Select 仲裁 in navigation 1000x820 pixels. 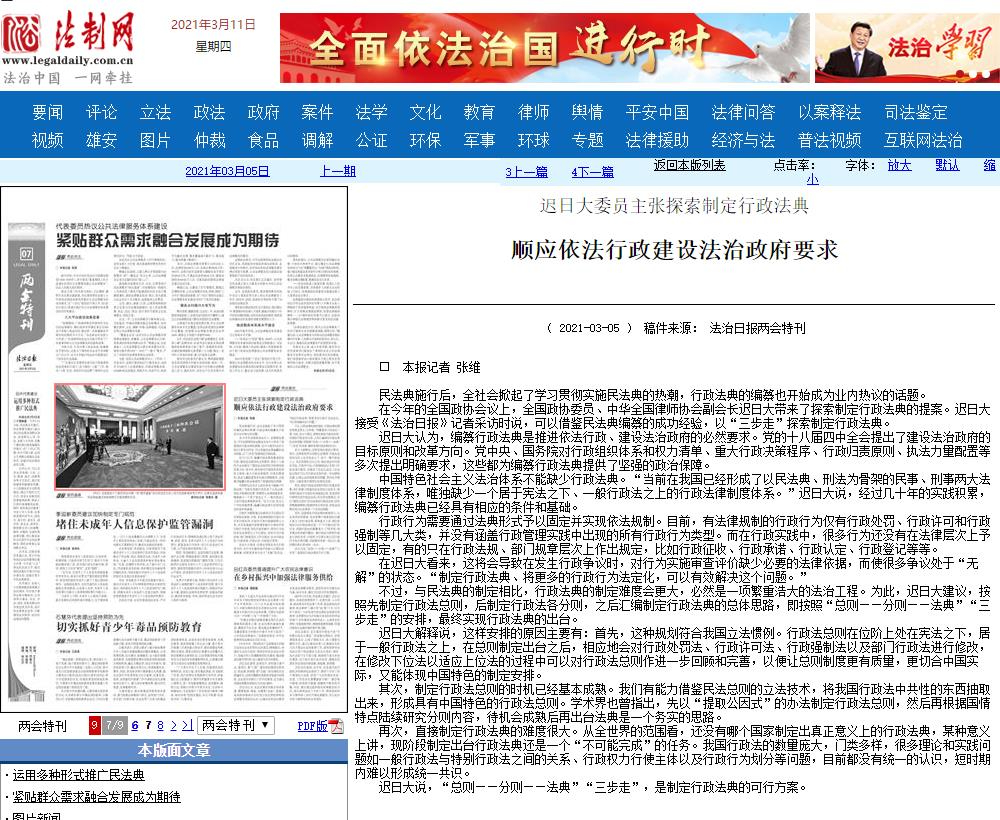pyautogui.click(x=209, y=140)
